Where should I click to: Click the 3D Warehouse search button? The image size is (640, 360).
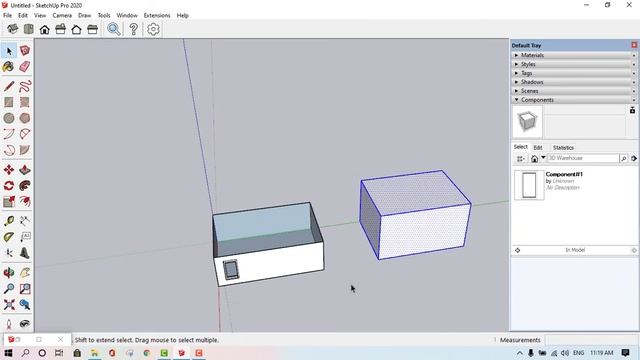tap(624, 158)
